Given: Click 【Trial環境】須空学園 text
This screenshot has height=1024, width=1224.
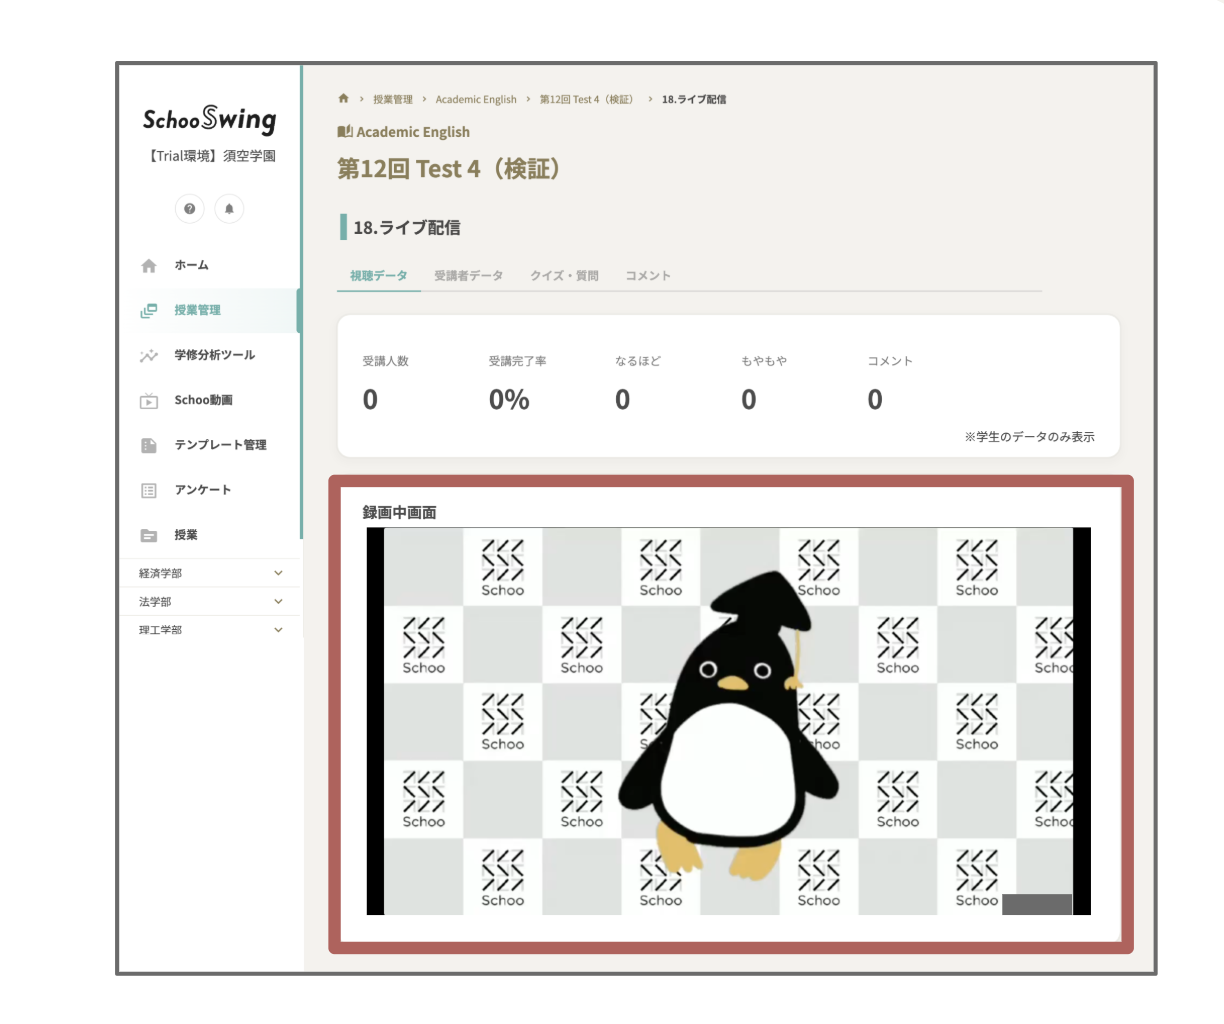Looking at the screenshot, I should (x=210, y=156).
